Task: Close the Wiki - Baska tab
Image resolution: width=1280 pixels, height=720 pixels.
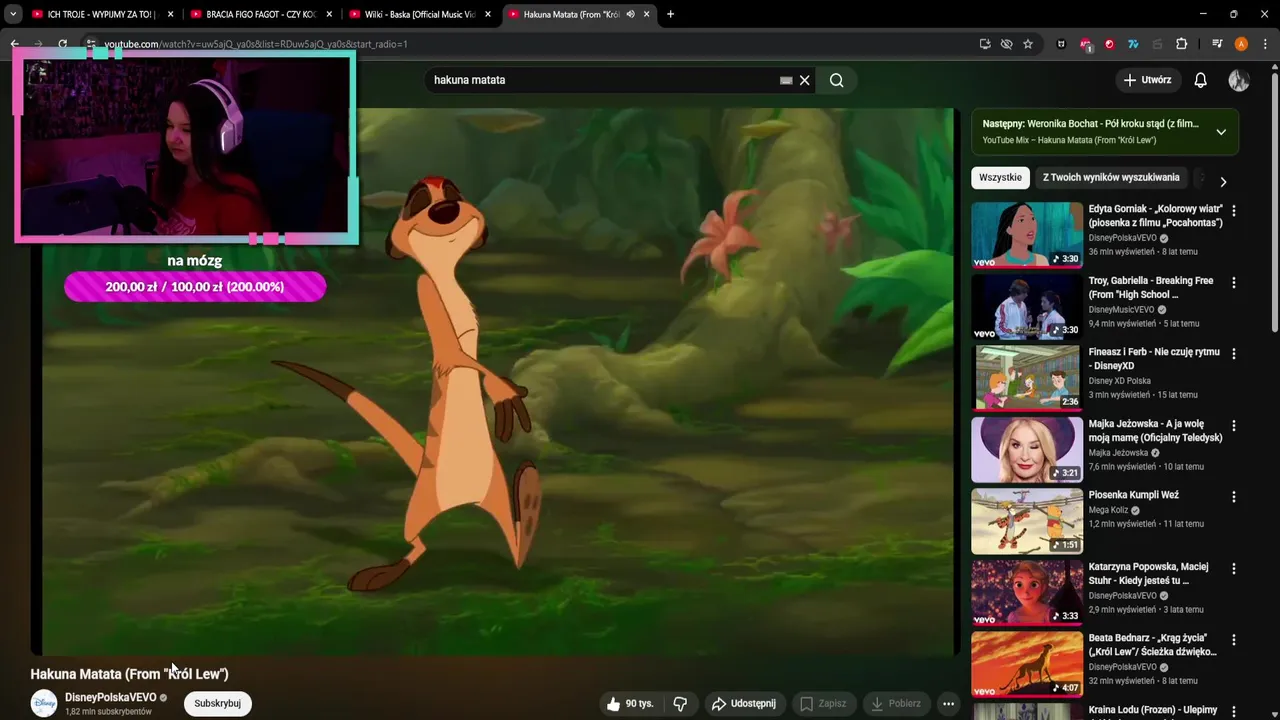Action: coord(487,14)
